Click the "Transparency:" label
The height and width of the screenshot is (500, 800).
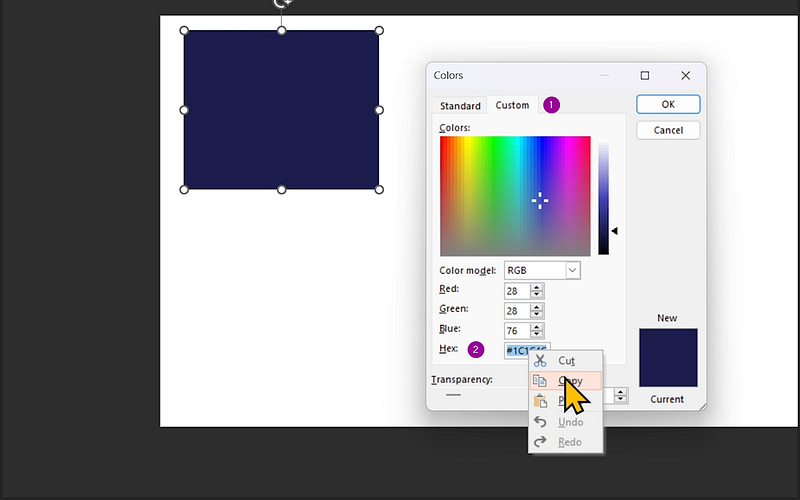[462, 380]
